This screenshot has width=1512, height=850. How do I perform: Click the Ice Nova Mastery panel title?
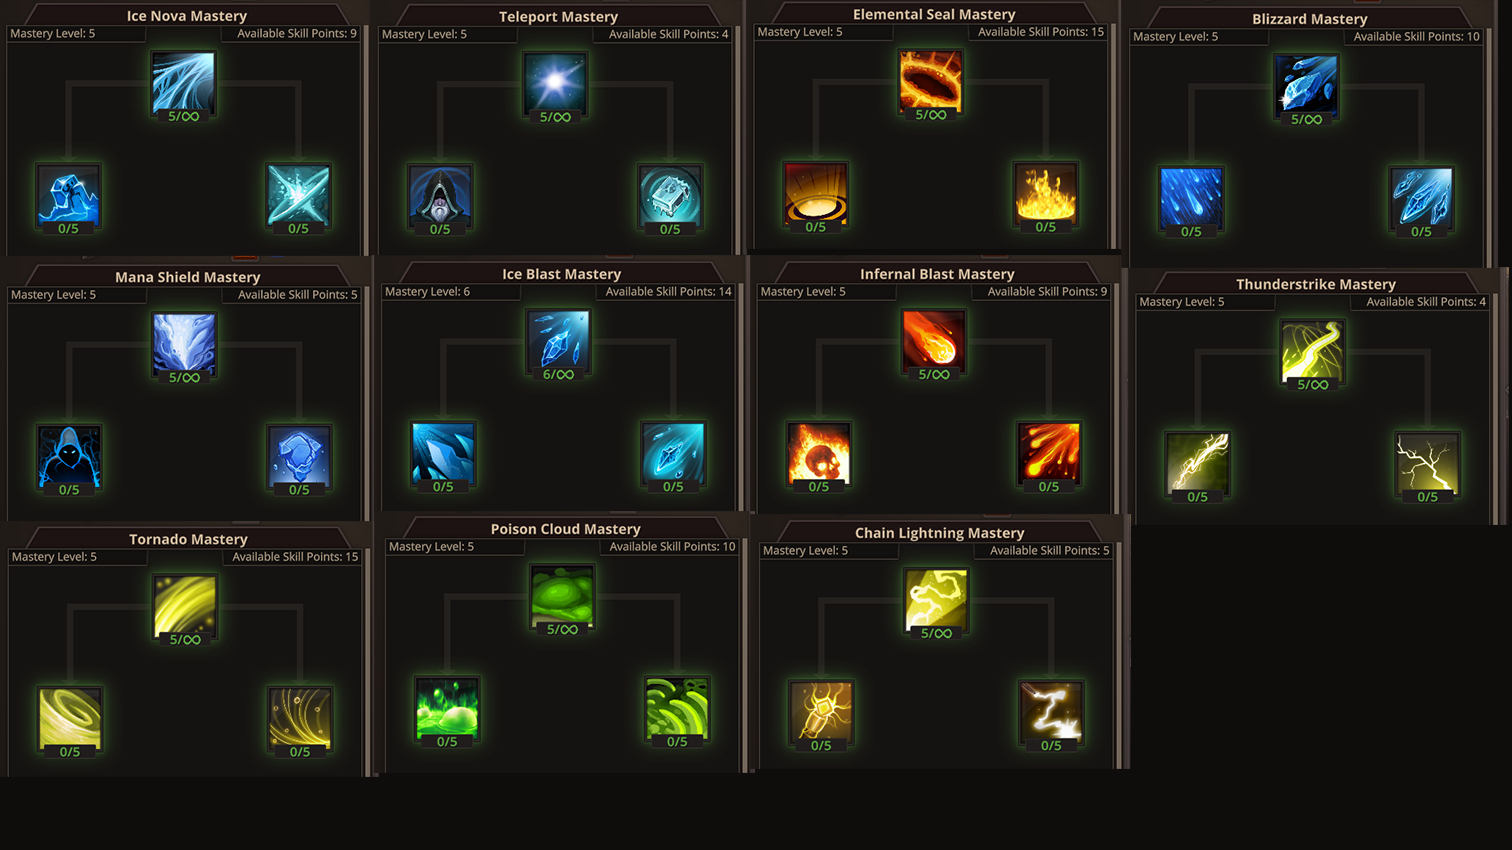187,16
